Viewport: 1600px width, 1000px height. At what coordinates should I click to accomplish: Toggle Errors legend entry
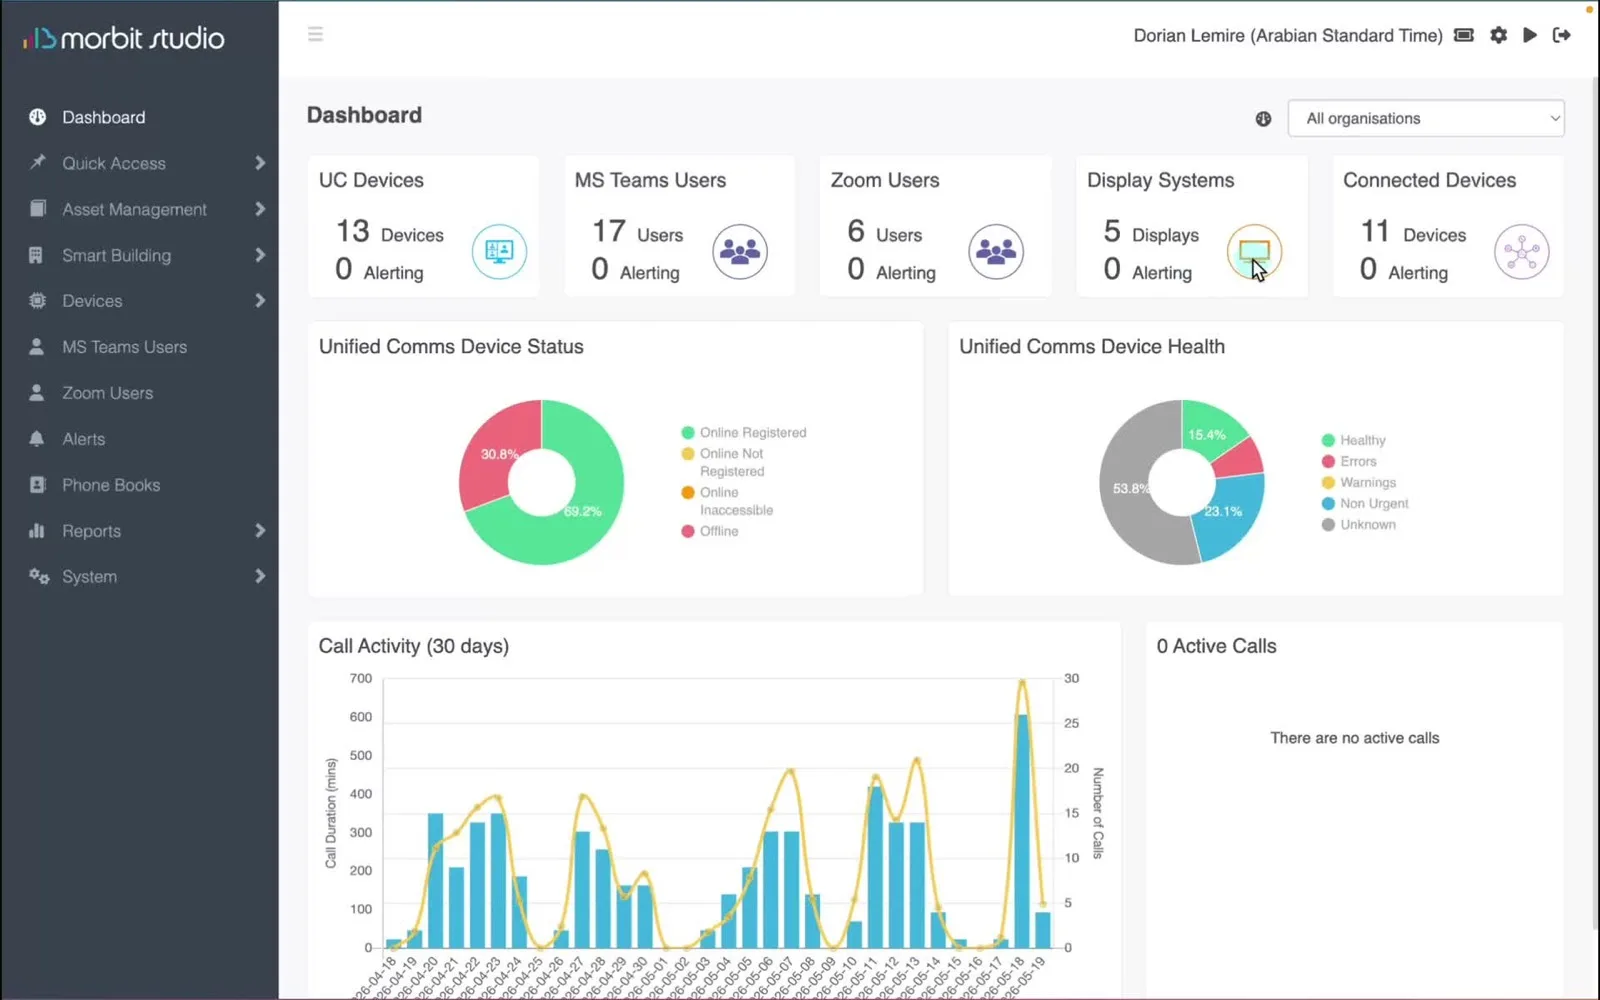(x=1349, y=461)
